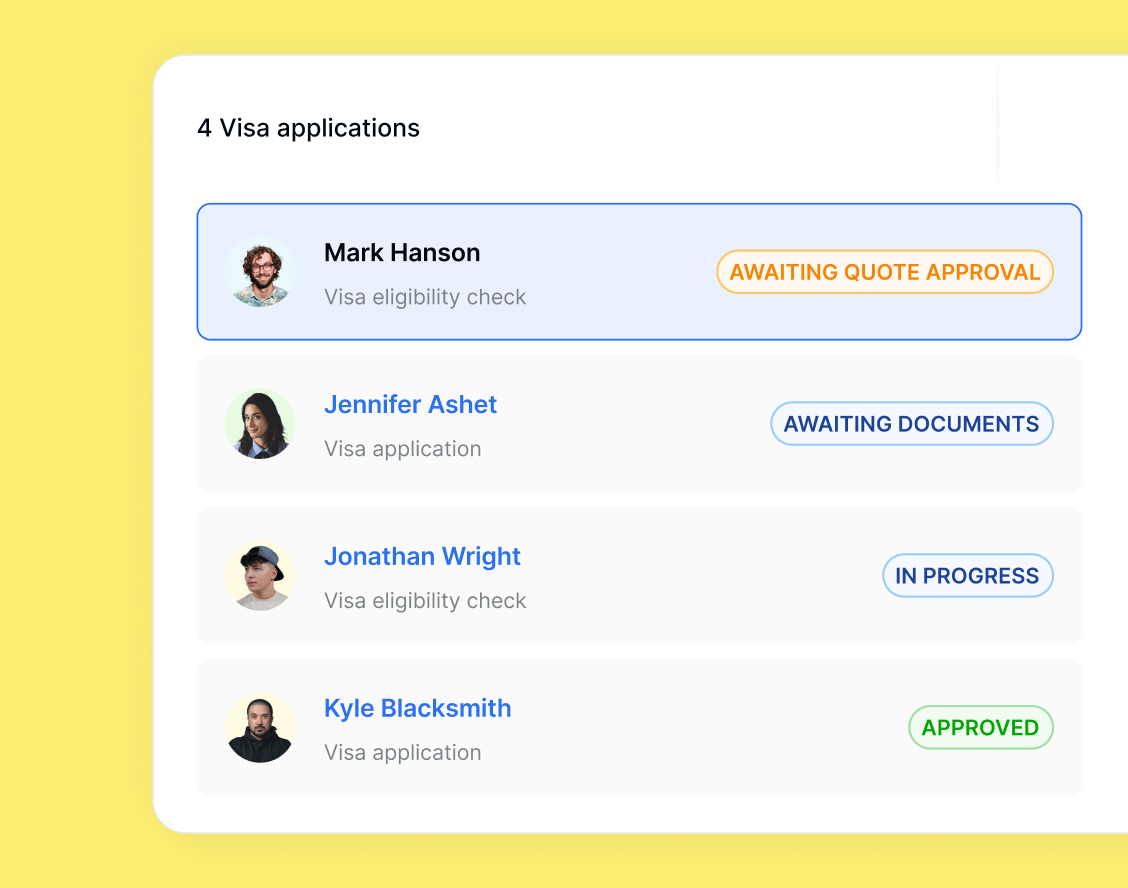This screenshot has height=888, width=1128.
Task: Click Mark Hanson's profile avatar
Action: (x=260, y=272)
